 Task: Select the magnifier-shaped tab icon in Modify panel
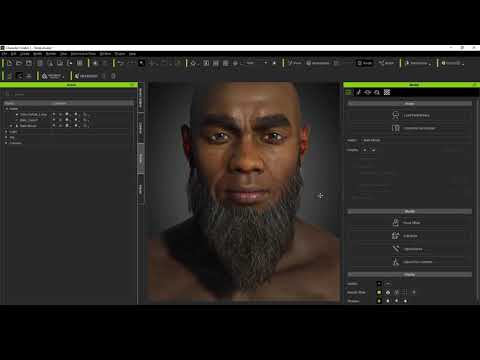[x=377, y=92]
